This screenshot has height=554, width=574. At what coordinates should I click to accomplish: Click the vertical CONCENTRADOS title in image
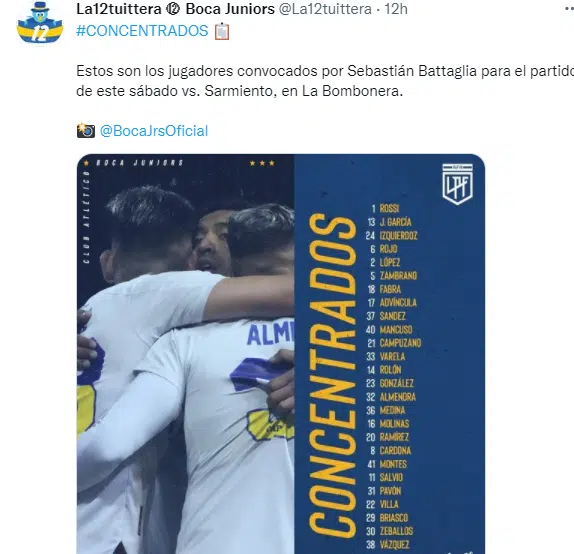(x=332, y=376)
